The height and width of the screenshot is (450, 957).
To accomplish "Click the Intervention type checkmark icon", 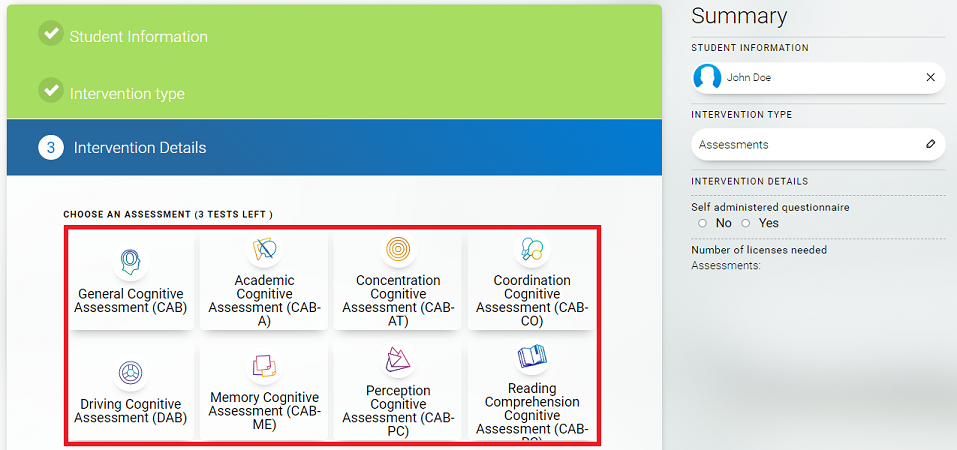I will click(51, 91).
